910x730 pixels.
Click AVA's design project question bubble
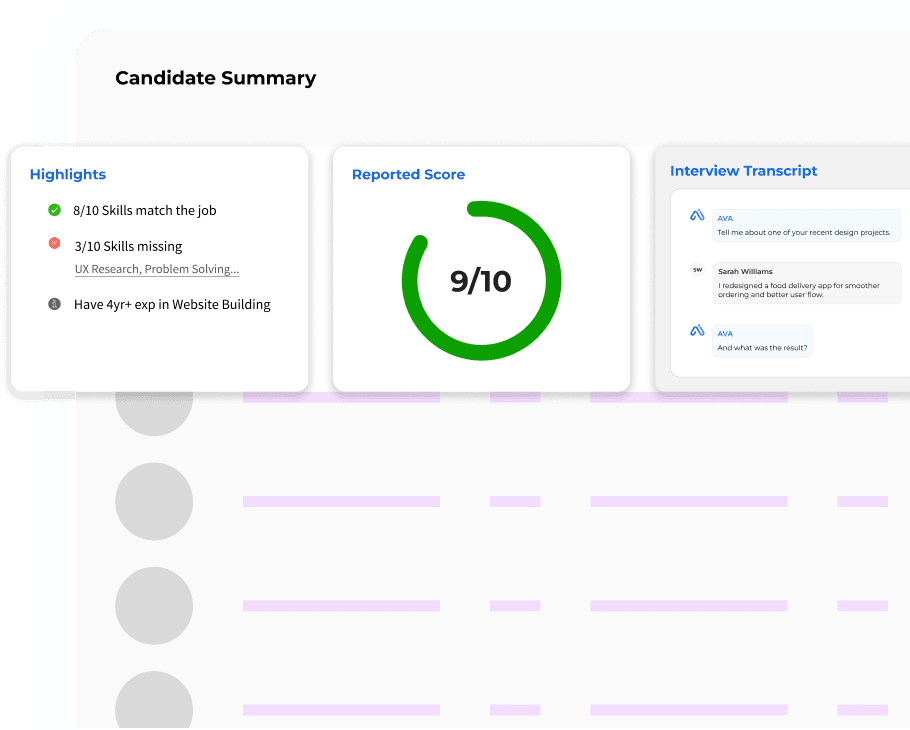click(806, 225)
